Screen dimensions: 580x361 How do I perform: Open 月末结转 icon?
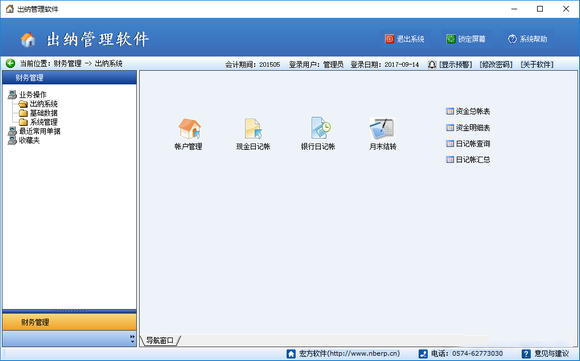[x=382, y=128]
